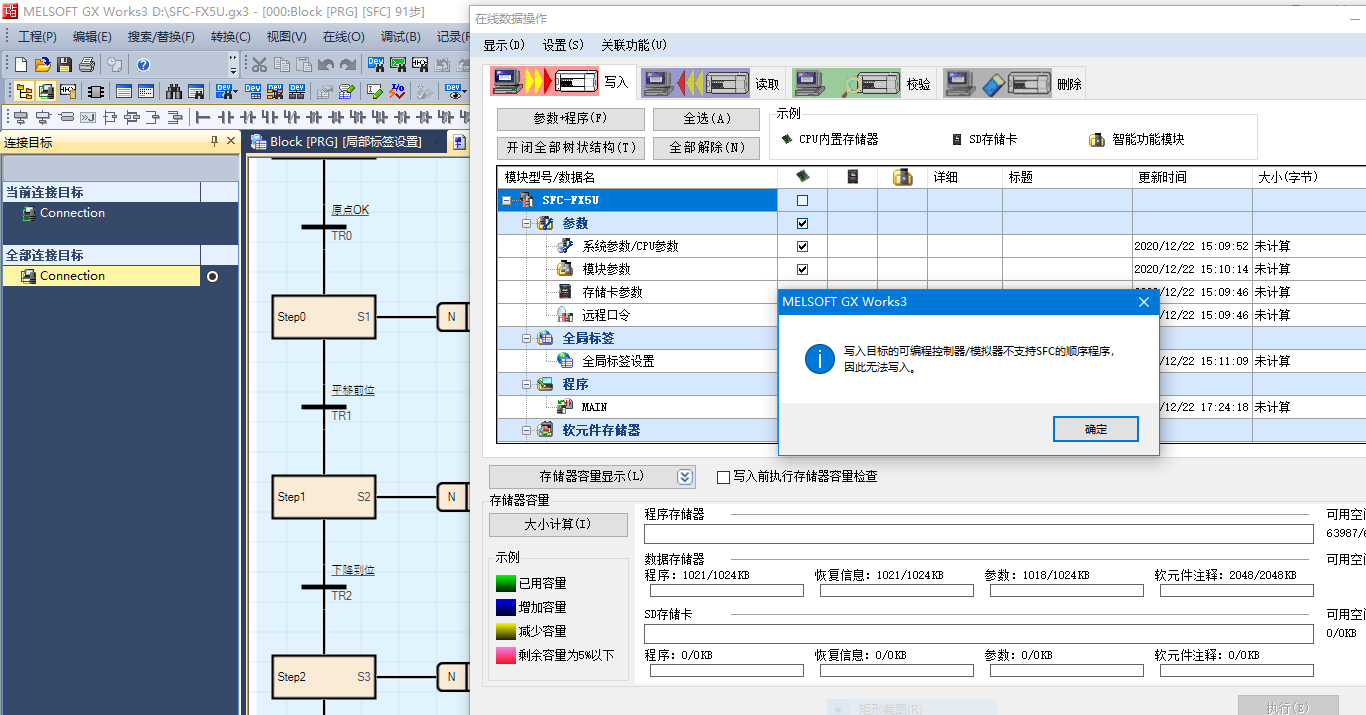The height and width of the screenshot is (715, 1366).
Task: Open the 在线(O) menu
Action: tap(343, 37)
